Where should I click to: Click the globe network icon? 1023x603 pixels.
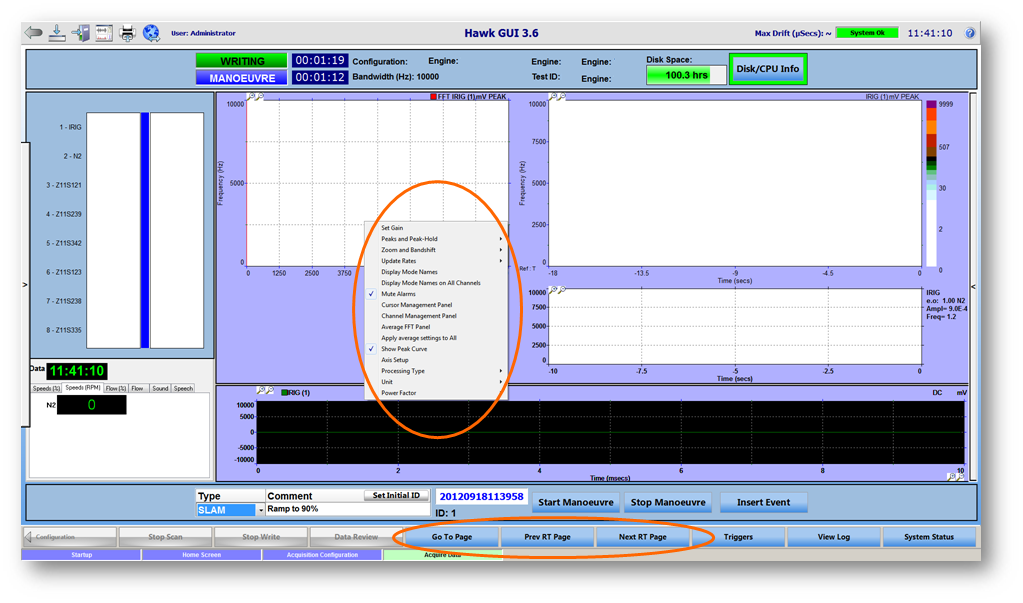[x=151, y=33]
